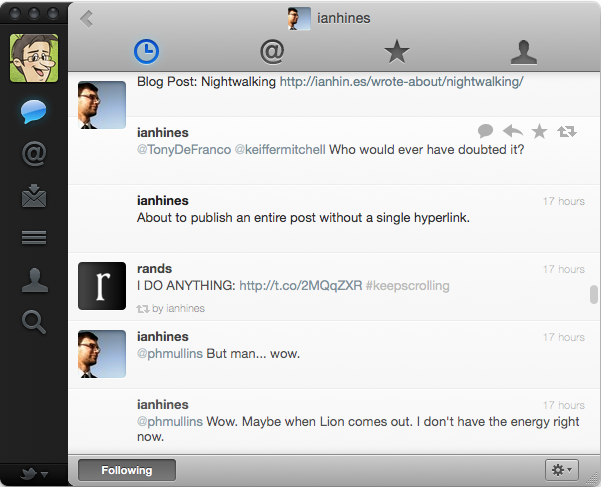Click ianhines avatar beside the Nightwalking post
601x487 pixels.
coord(102,105)
